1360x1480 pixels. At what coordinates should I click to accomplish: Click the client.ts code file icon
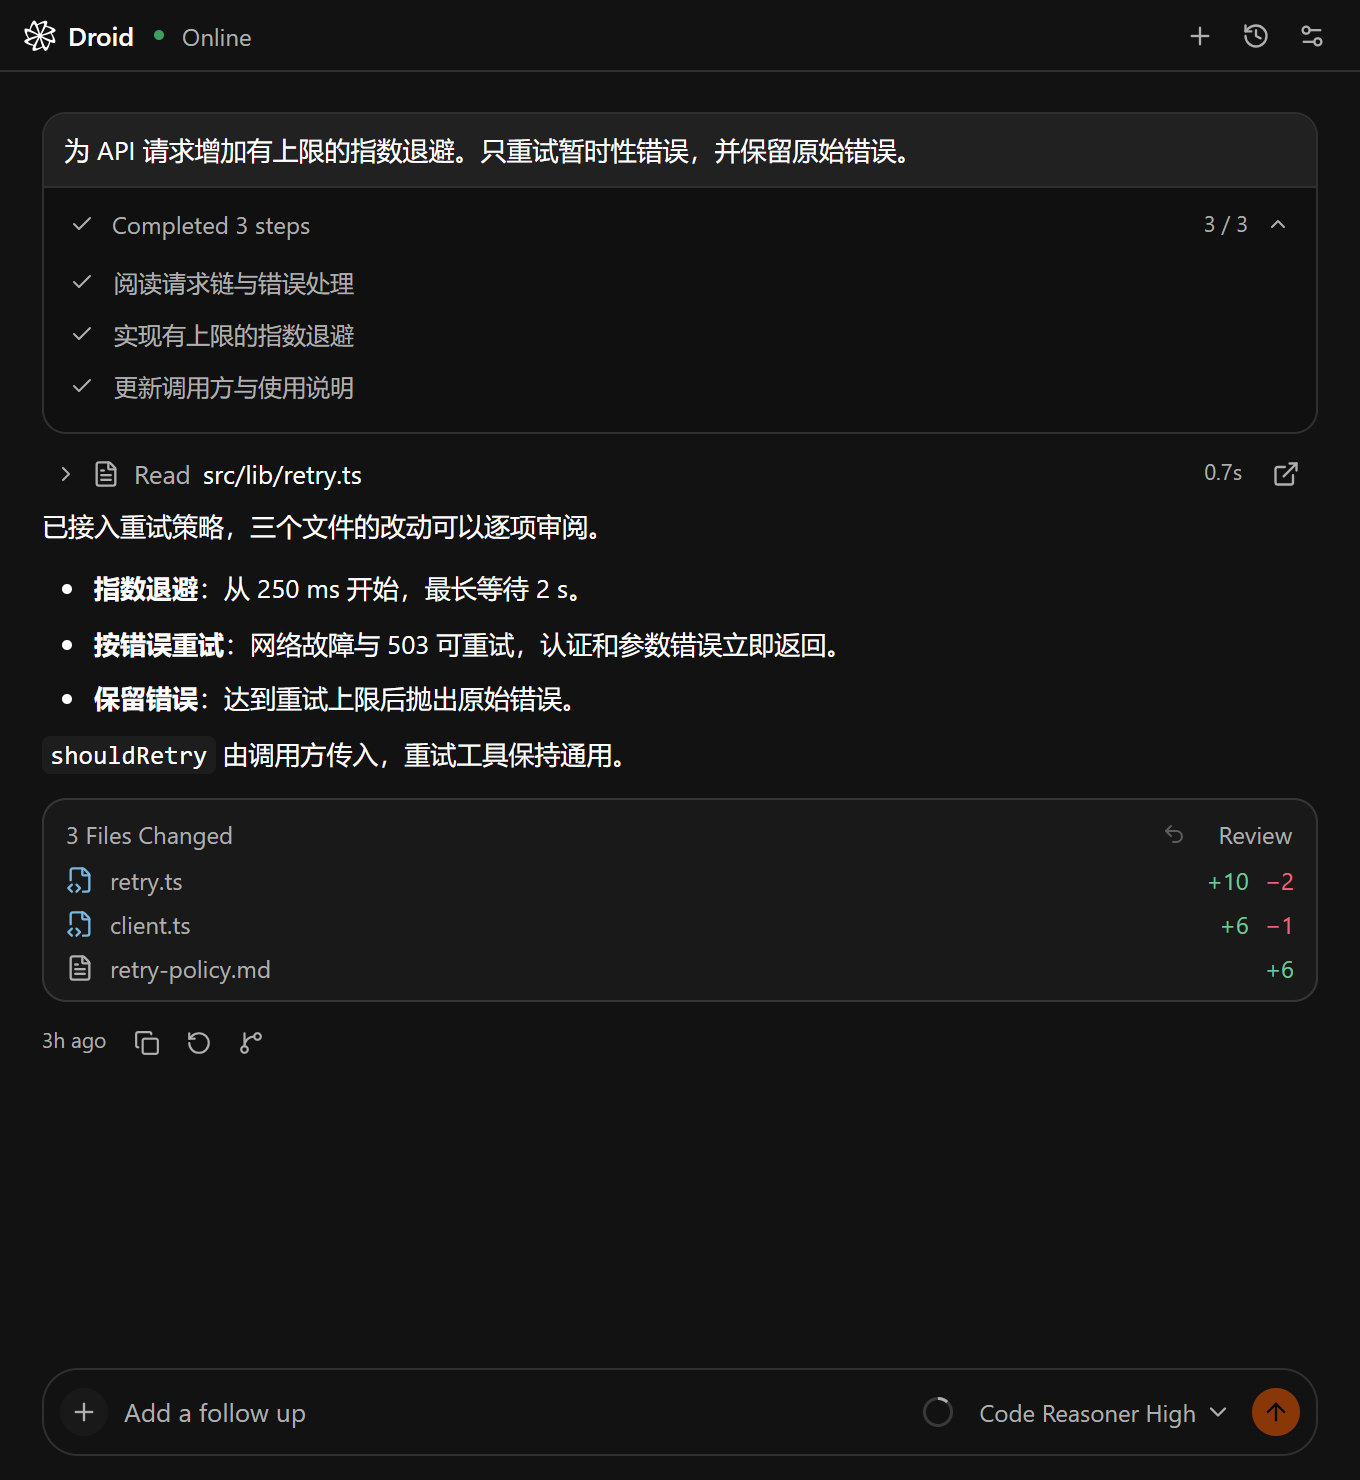click(80, 925)
